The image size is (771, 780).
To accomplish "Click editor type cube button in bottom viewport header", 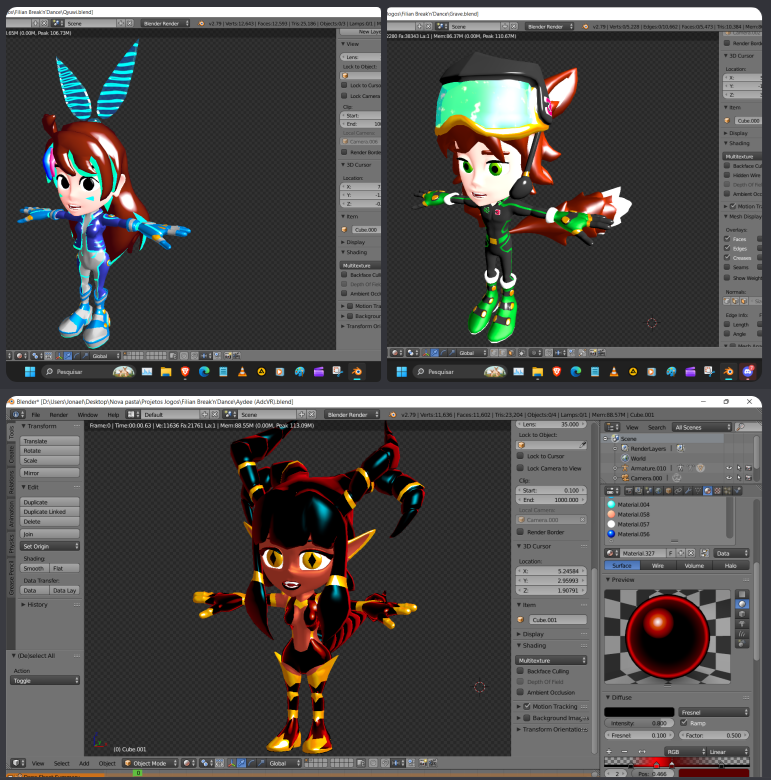I will click(x=19, y=763).
